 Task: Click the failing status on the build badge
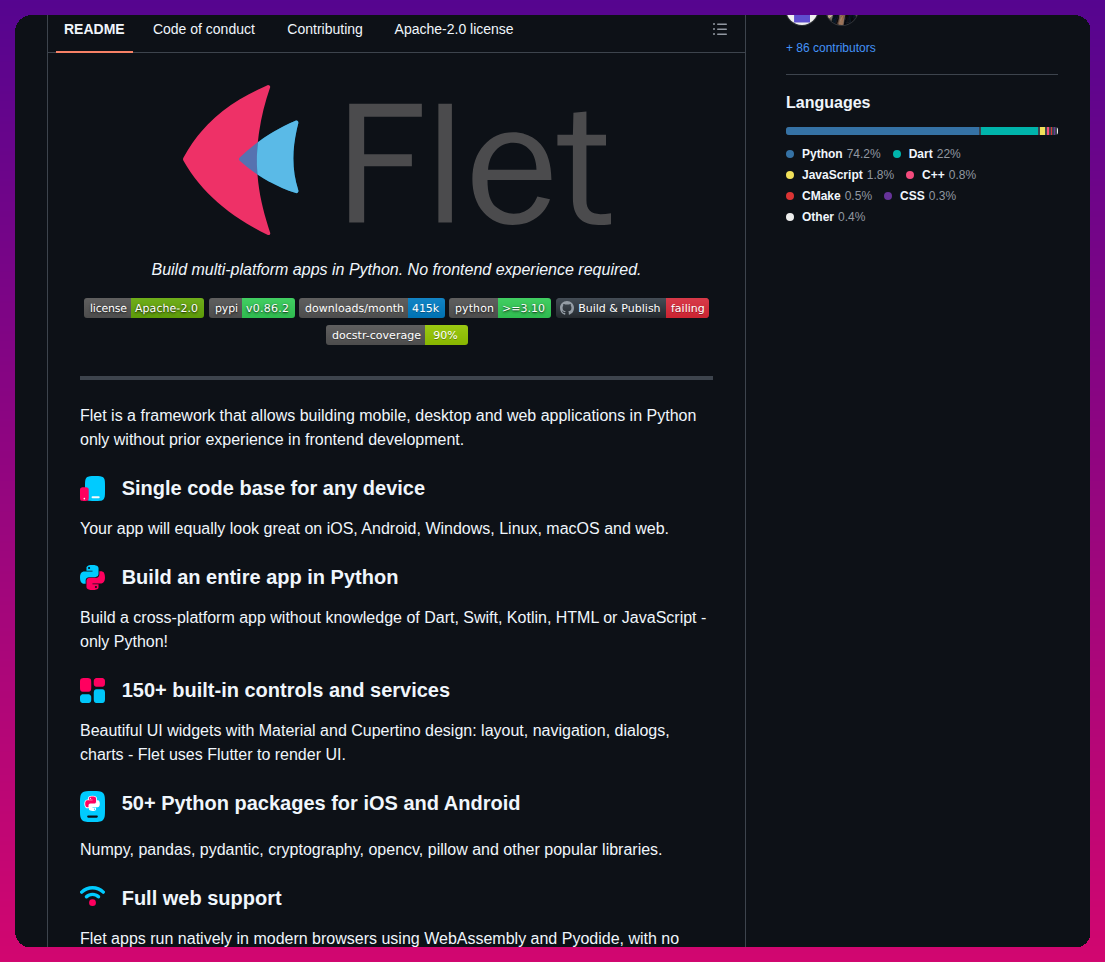[x=687, y=308]
